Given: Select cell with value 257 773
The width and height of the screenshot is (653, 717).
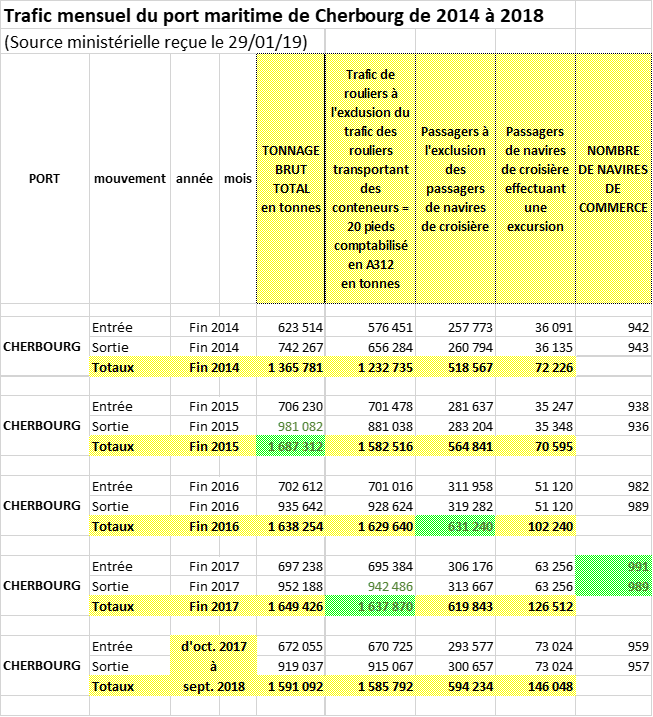Looking at the screenshot, I should point(455,327).
